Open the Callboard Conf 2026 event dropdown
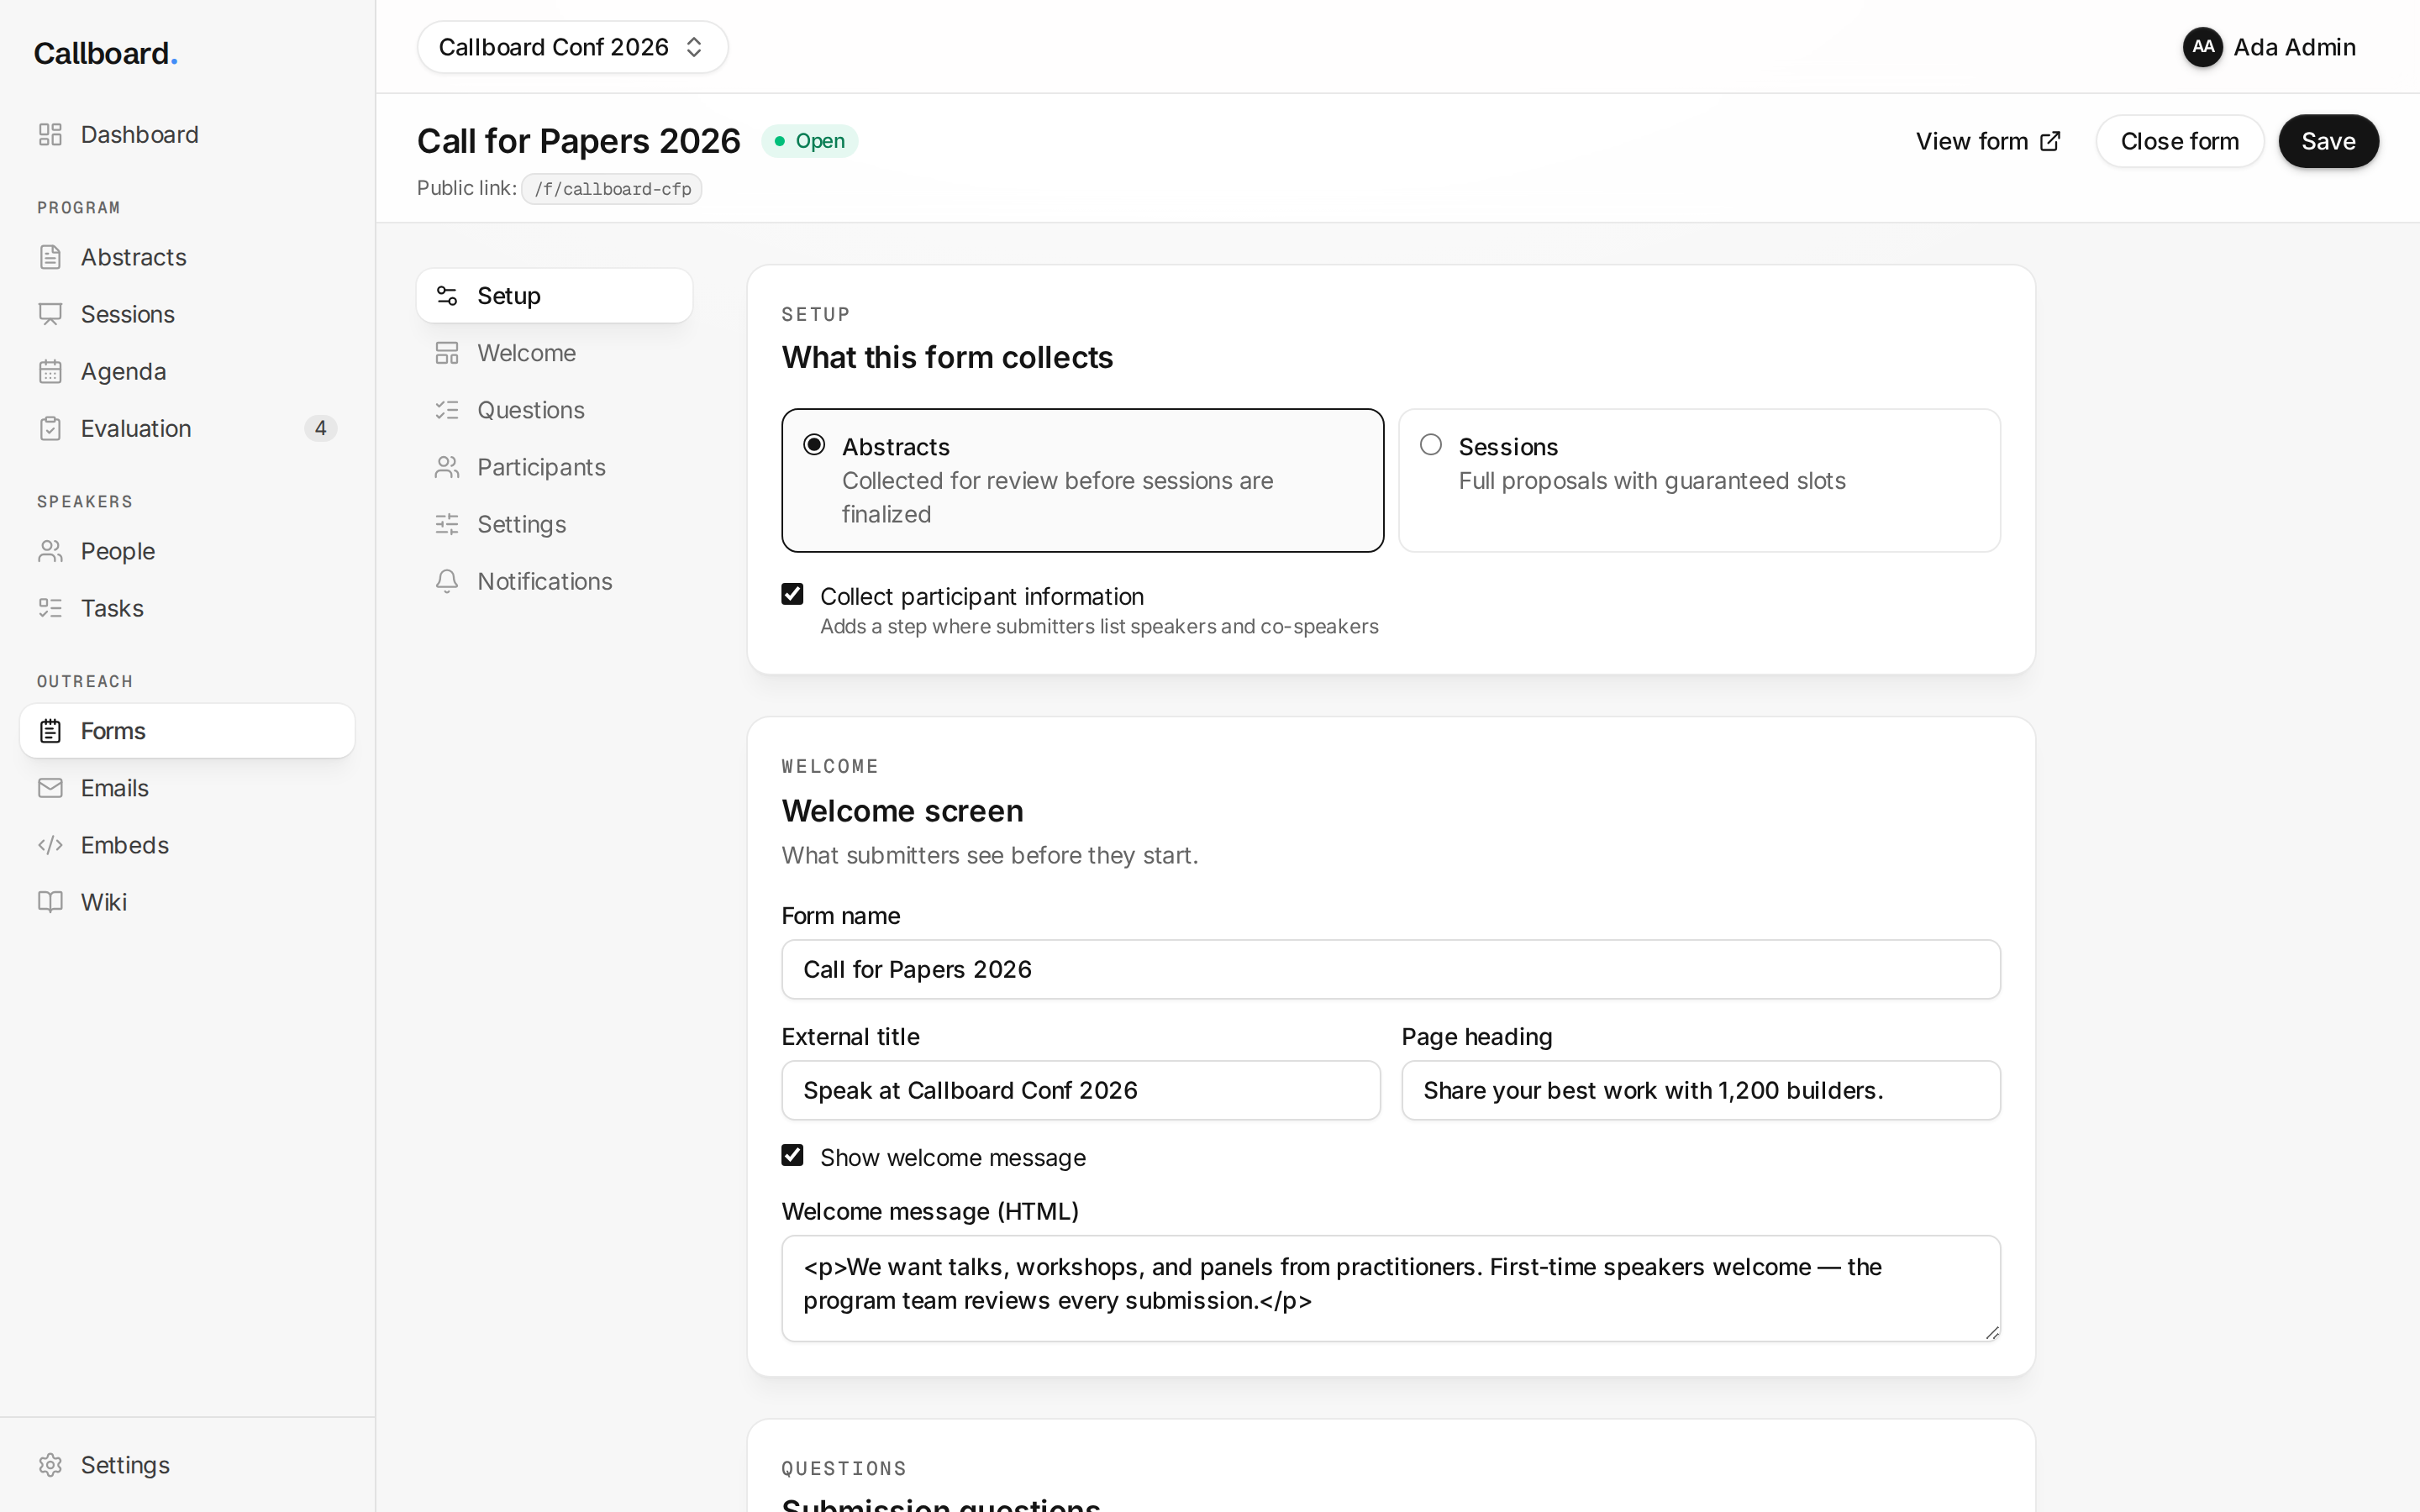The image size is (2420, 1512). (x=572, y=47)
